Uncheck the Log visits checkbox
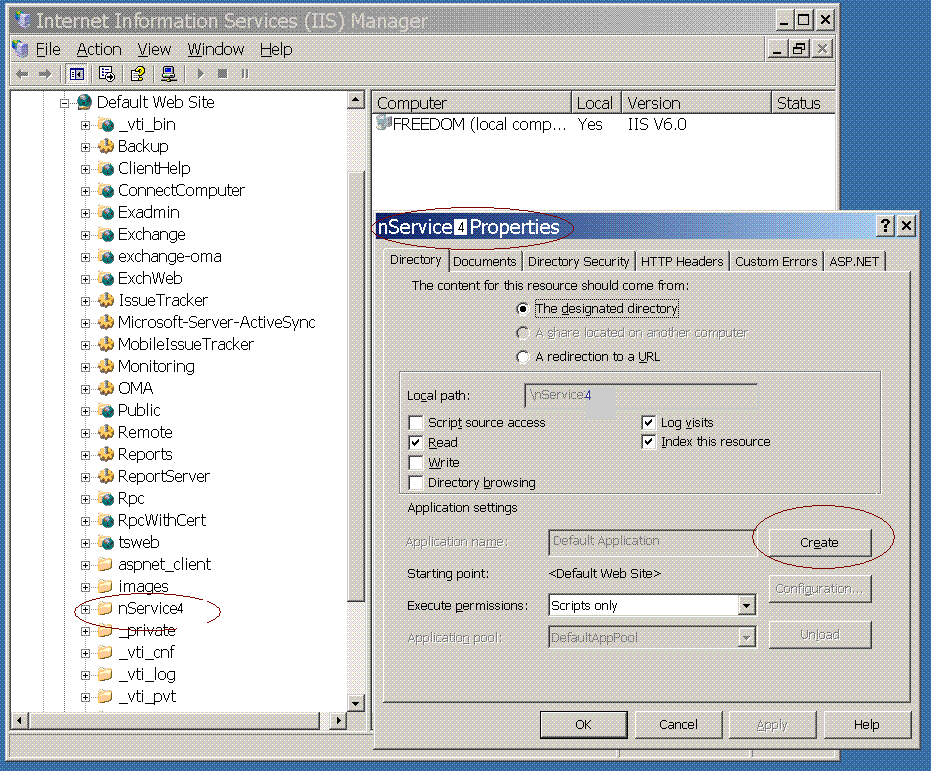The image size is (931, 771). pos(649,423)
